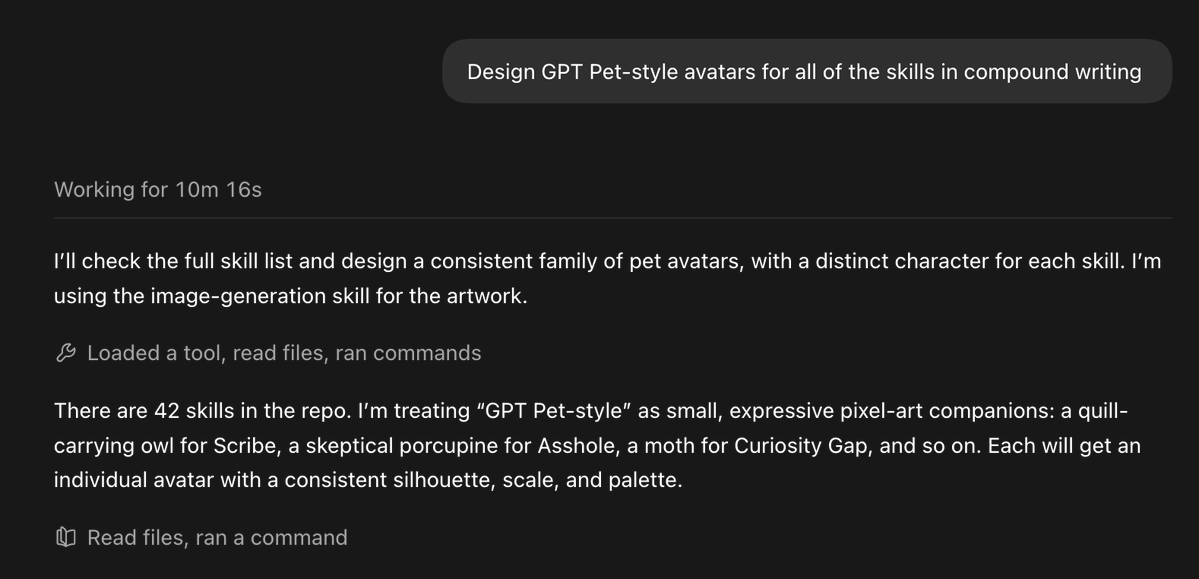Click the ran a command text in the lower summary
The height and width of the screenshot is (579, 1199).
[x=271, y=537]
